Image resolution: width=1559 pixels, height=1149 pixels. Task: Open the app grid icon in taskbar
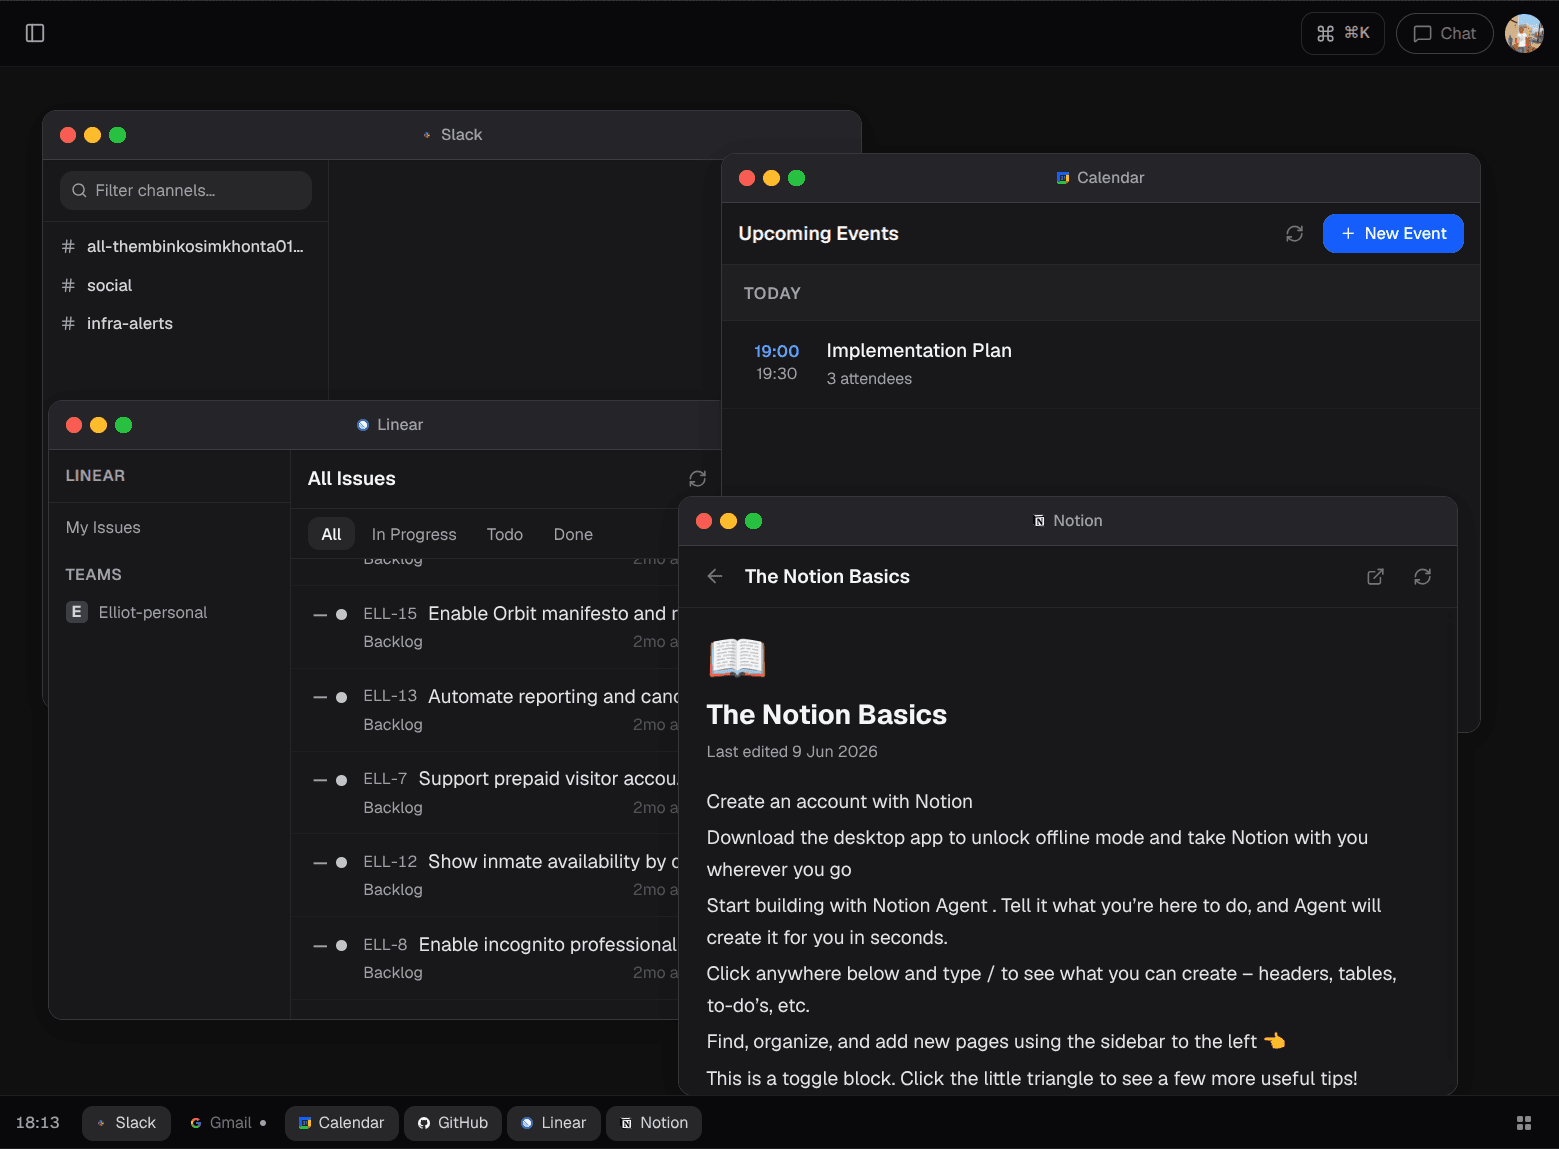1524,1123
